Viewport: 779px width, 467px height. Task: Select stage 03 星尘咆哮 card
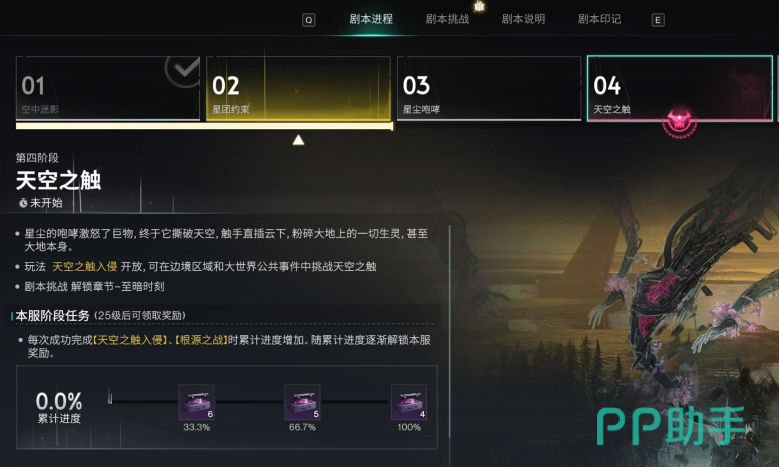click(489, 88)
